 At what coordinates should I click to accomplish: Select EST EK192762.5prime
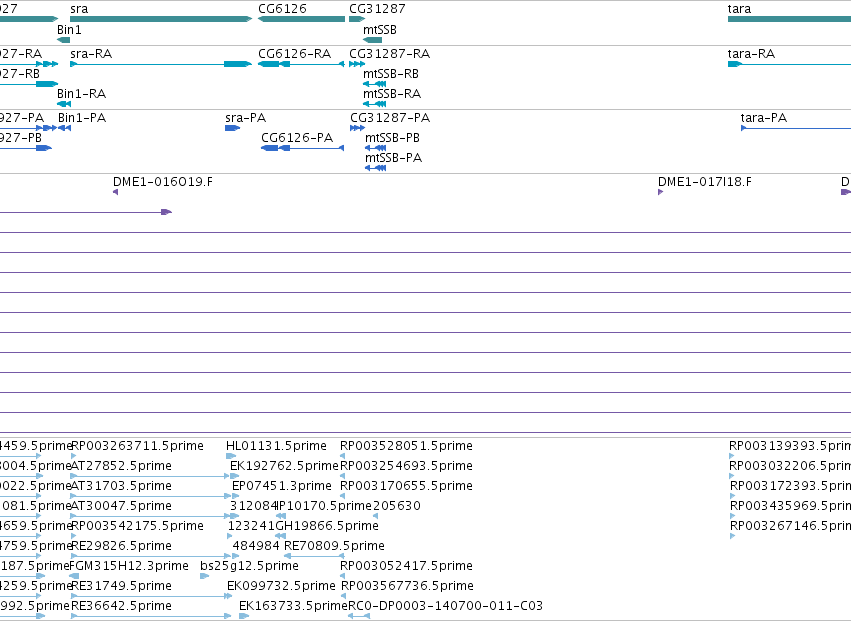pyautogui.click(x=284, y=466)
